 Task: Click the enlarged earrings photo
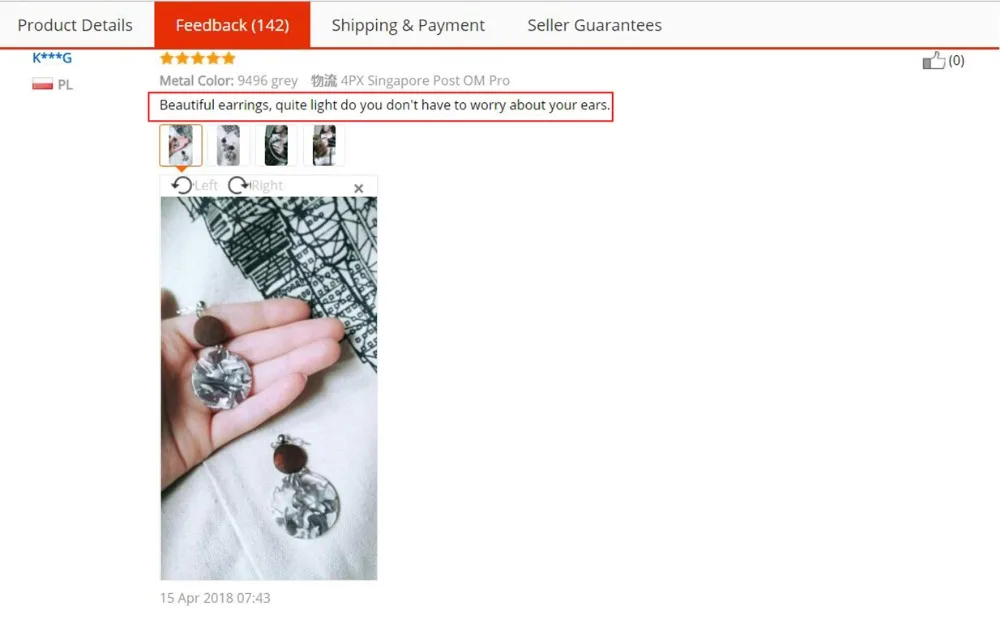(268, 388)
